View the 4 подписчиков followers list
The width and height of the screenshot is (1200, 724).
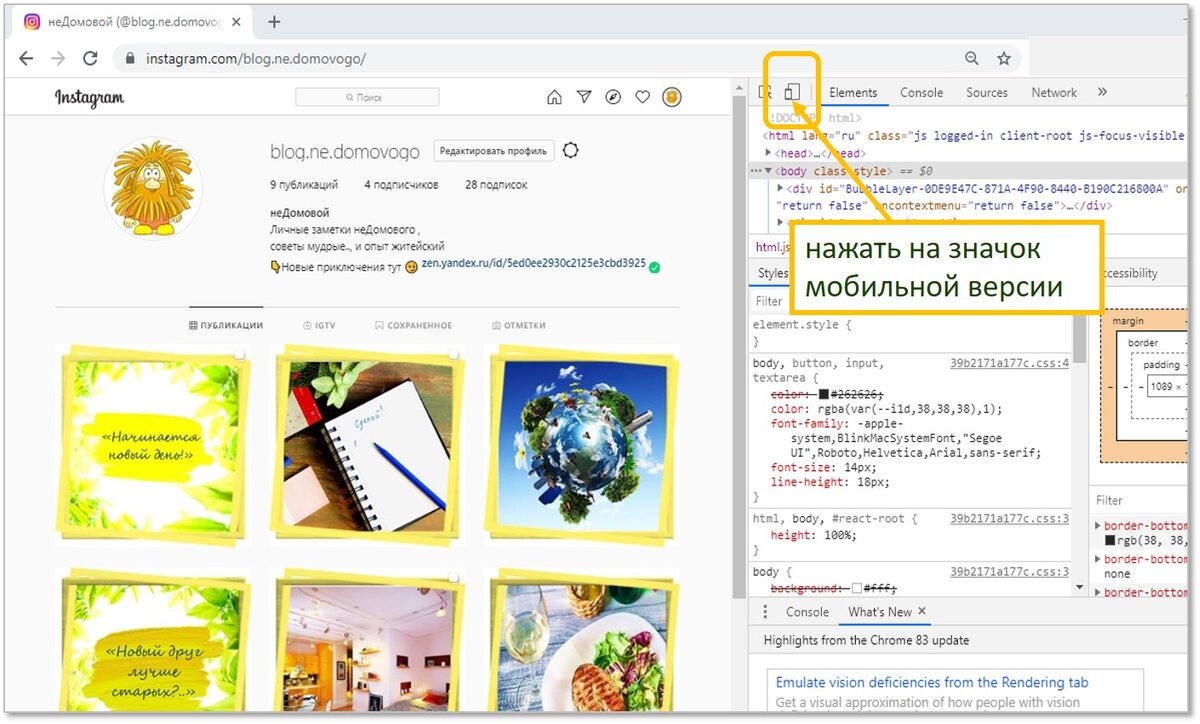[401, 185]
